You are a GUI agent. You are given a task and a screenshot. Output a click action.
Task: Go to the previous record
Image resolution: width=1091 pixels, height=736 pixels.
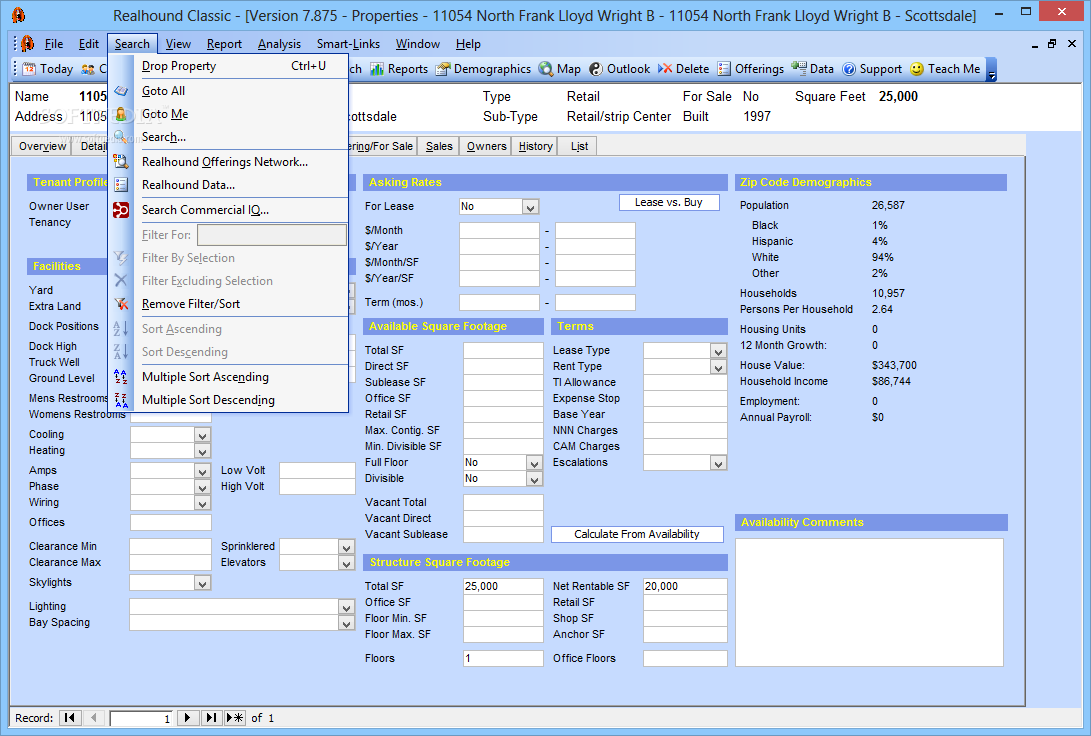pyautogui.click(x=94, y=718)
